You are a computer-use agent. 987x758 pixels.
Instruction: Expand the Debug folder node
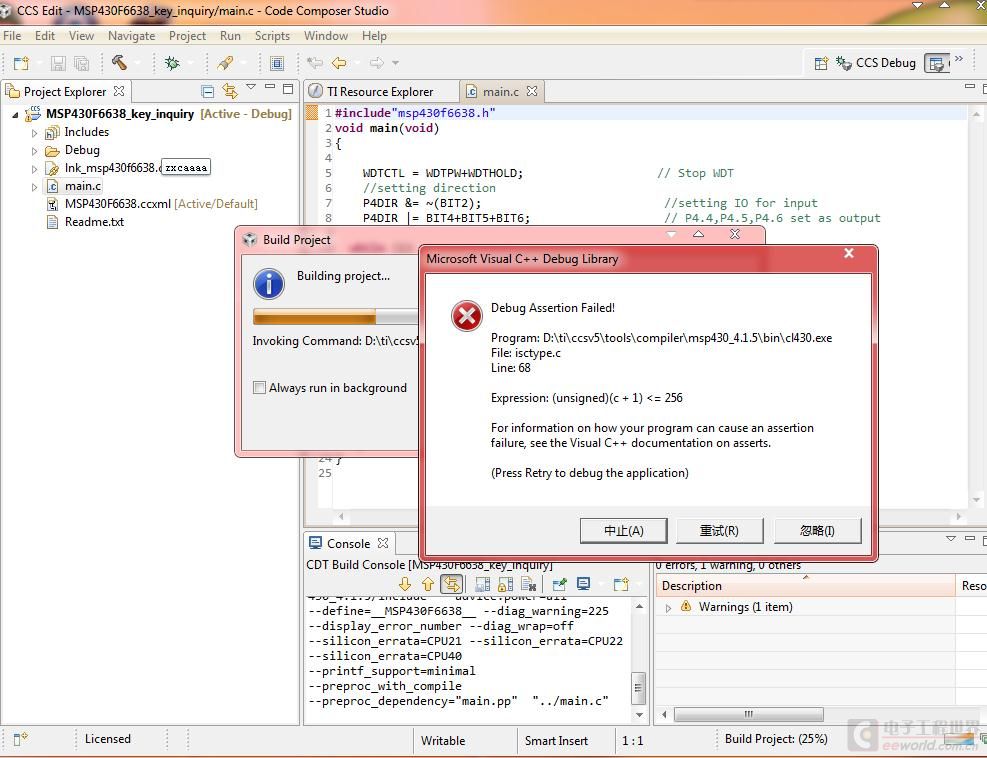pyautogui.click(x=35, y=151)
